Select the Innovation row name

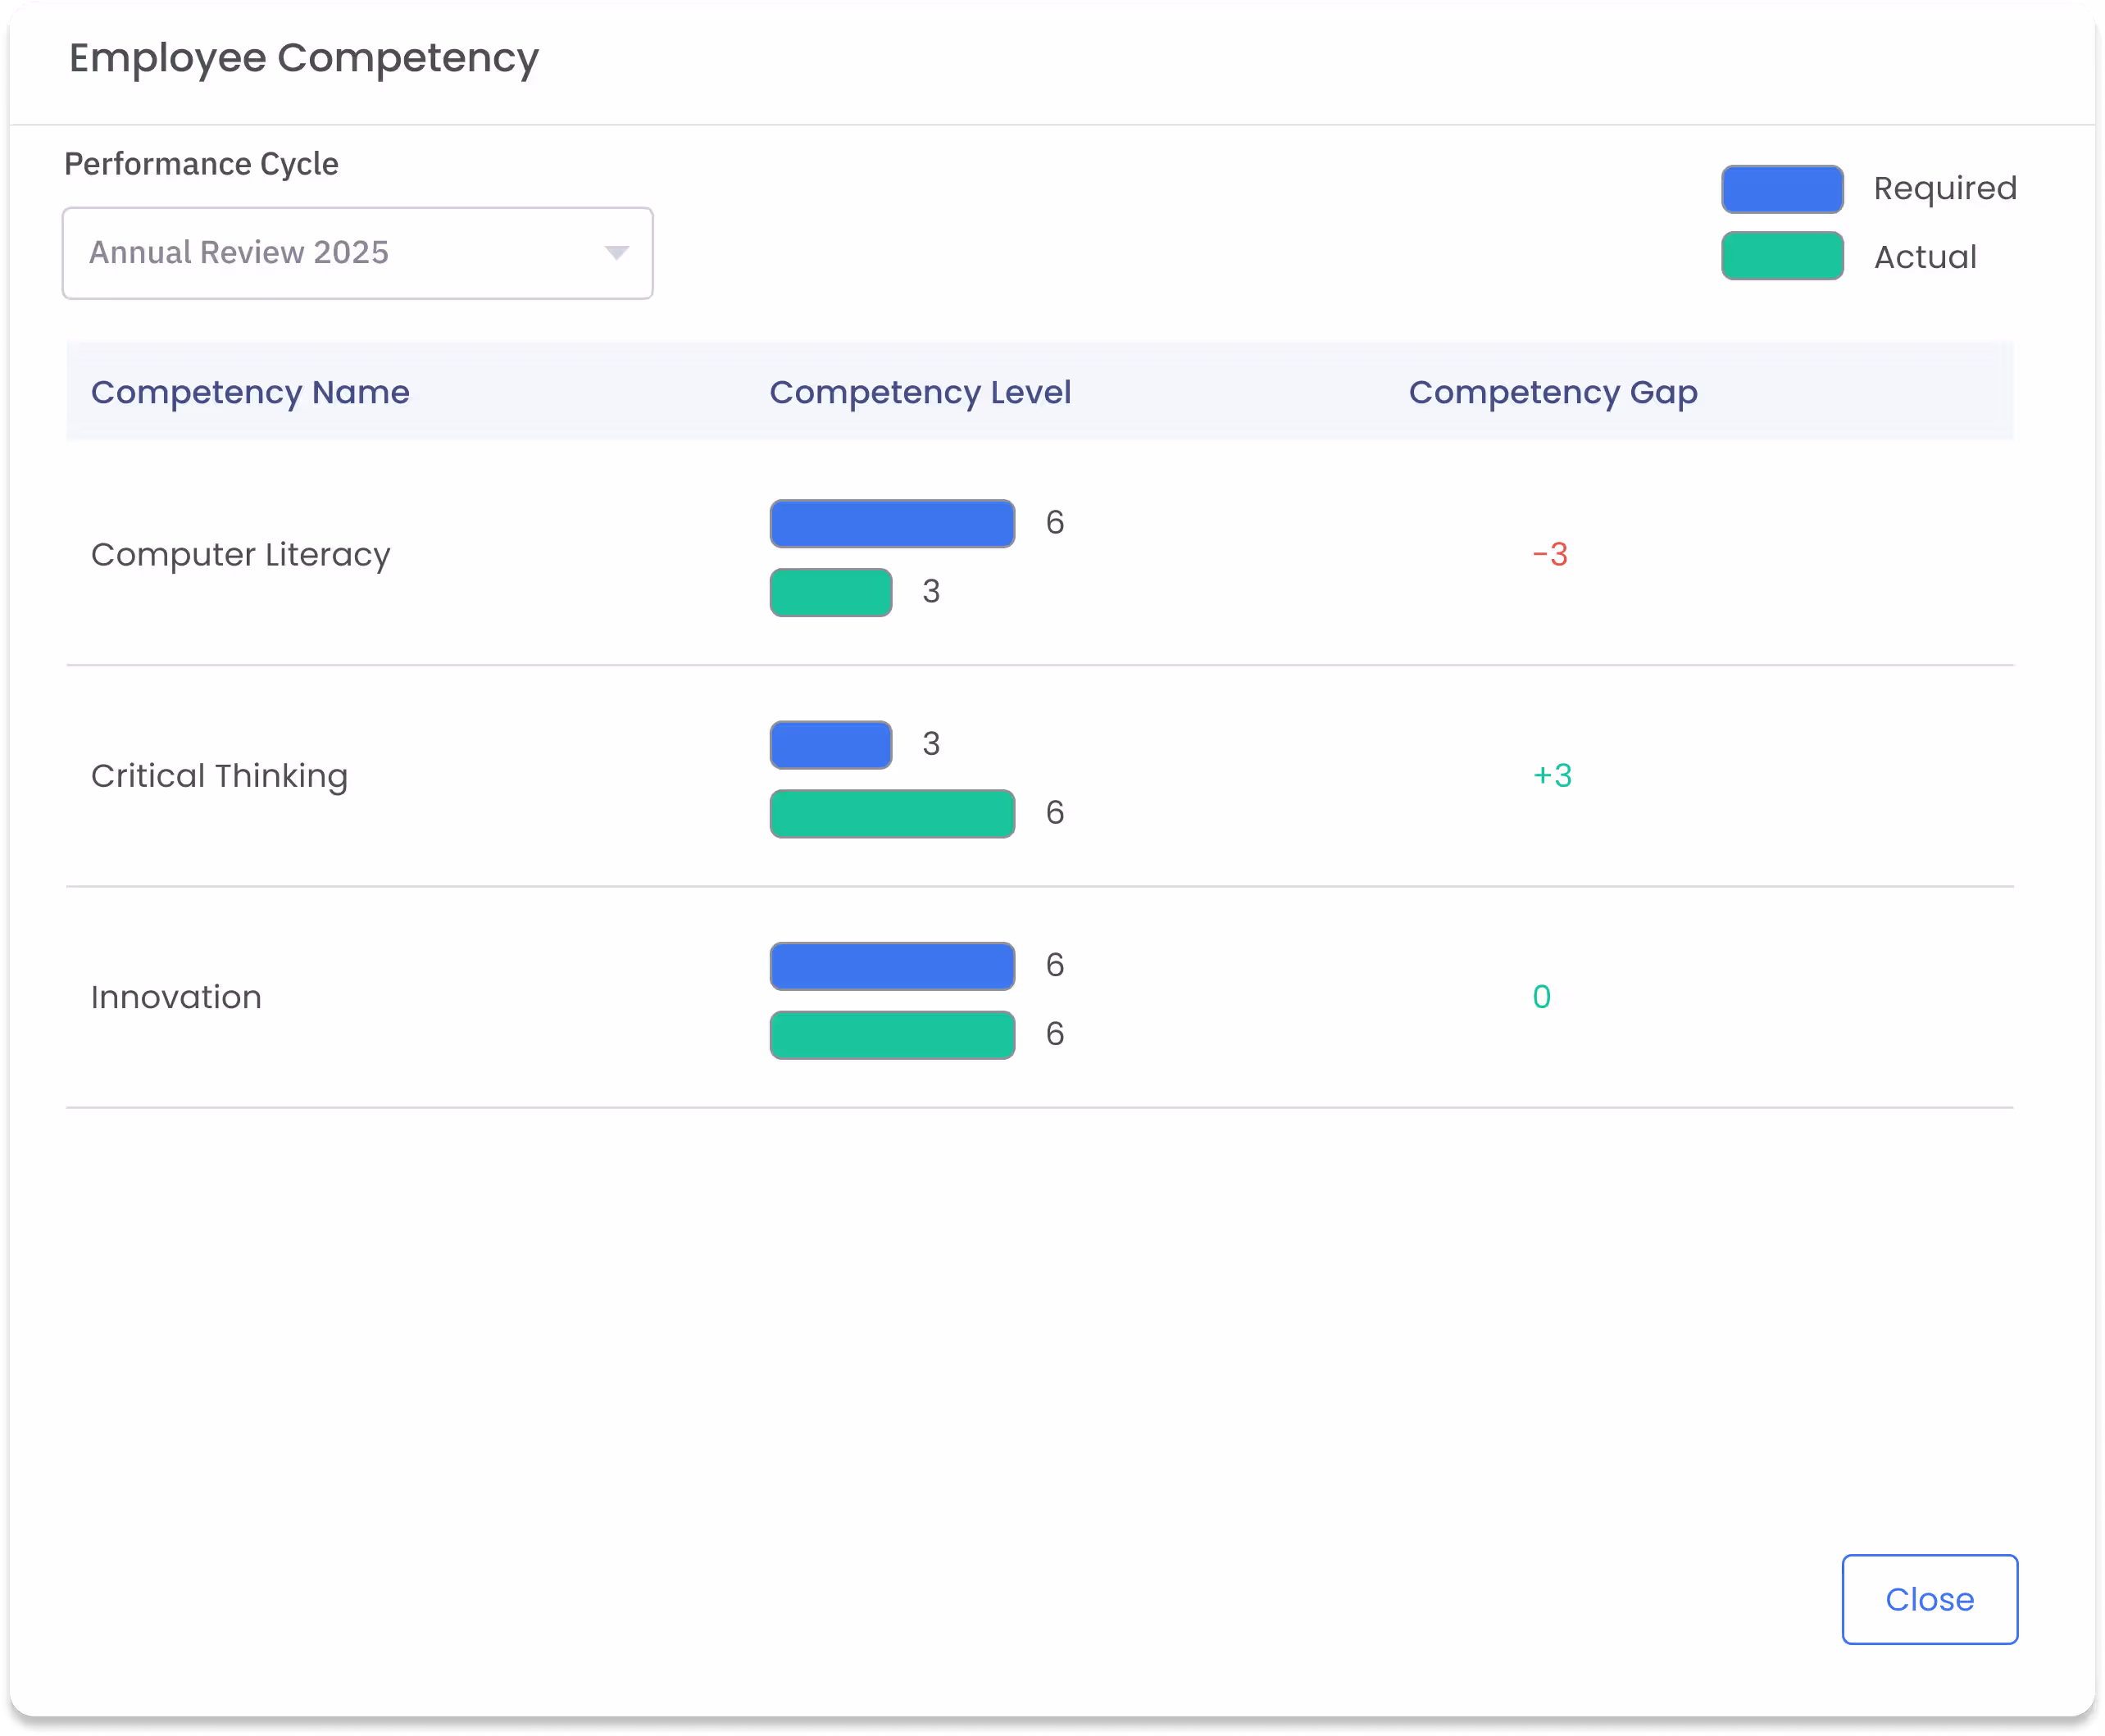click(x=176, y=997)
